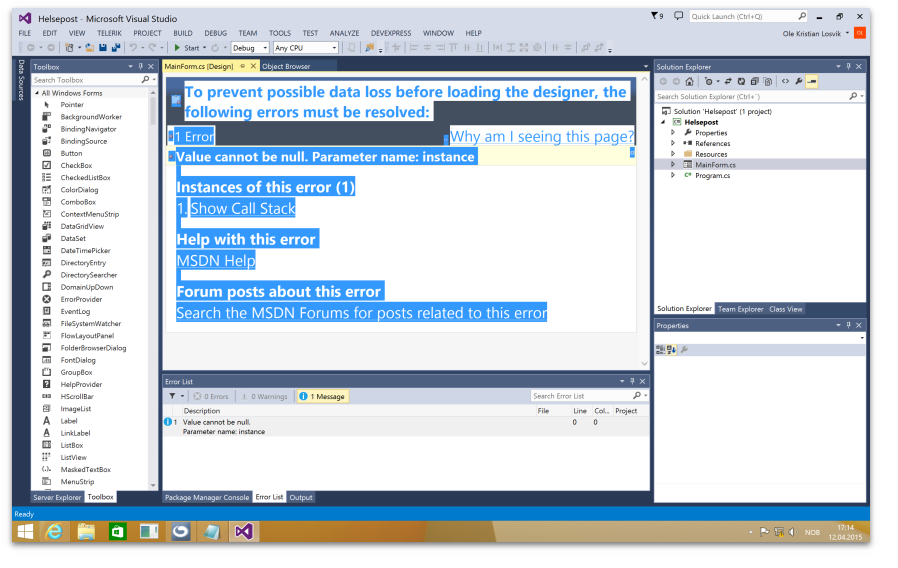Switch to the Class View tab
Viewport: 898px width, 568px height.
pyautogui.click(x=785, y=309)
